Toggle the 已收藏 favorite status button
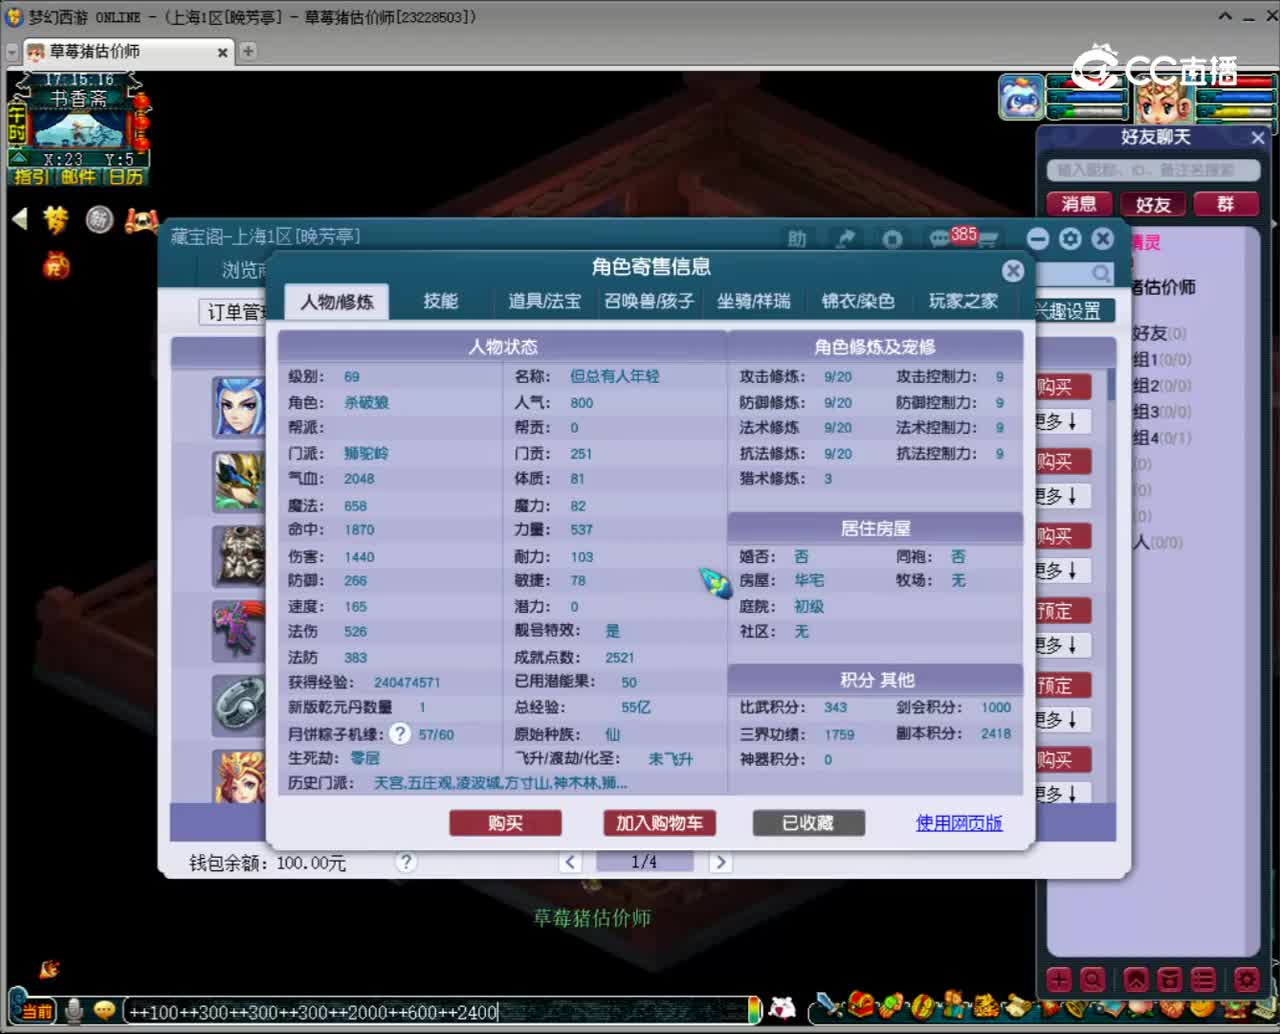Image resolution: width=1280 pixels, height=1034 pixels. coord(808,823)
